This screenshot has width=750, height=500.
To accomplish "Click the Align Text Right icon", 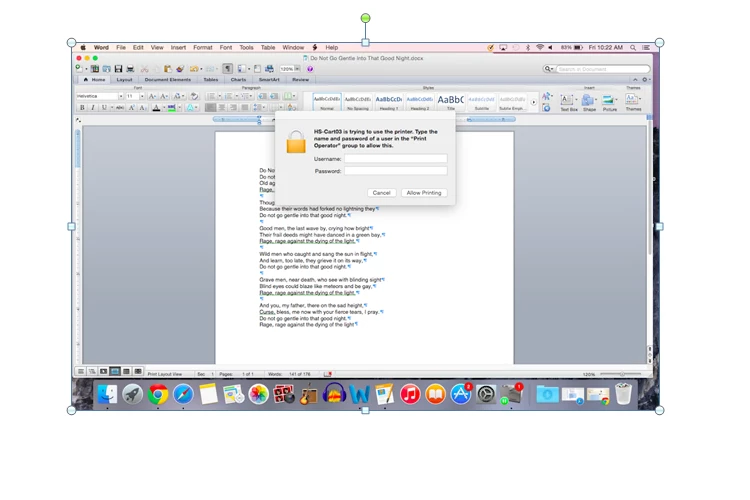I will tap(233, 108).
